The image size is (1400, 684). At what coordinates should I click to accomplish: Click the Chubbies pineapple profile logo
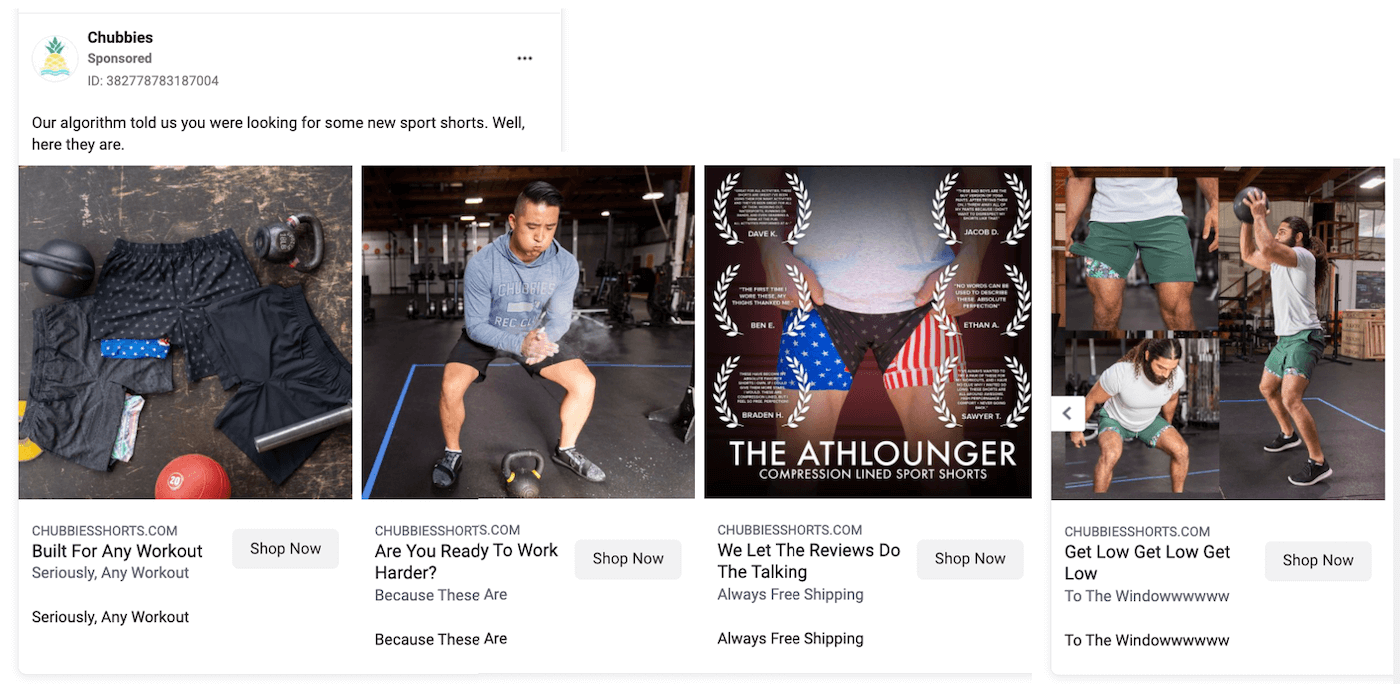pos(55,58)
